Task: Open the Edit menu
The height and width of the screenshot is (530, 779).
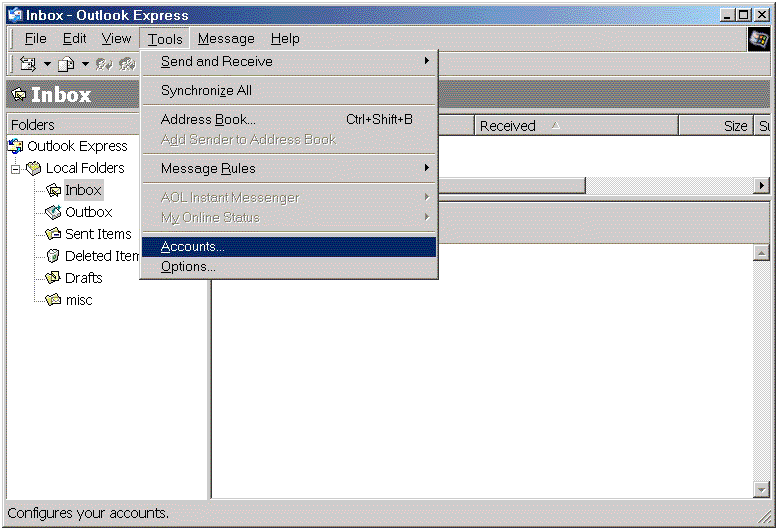Action: (x=75, y=39)
